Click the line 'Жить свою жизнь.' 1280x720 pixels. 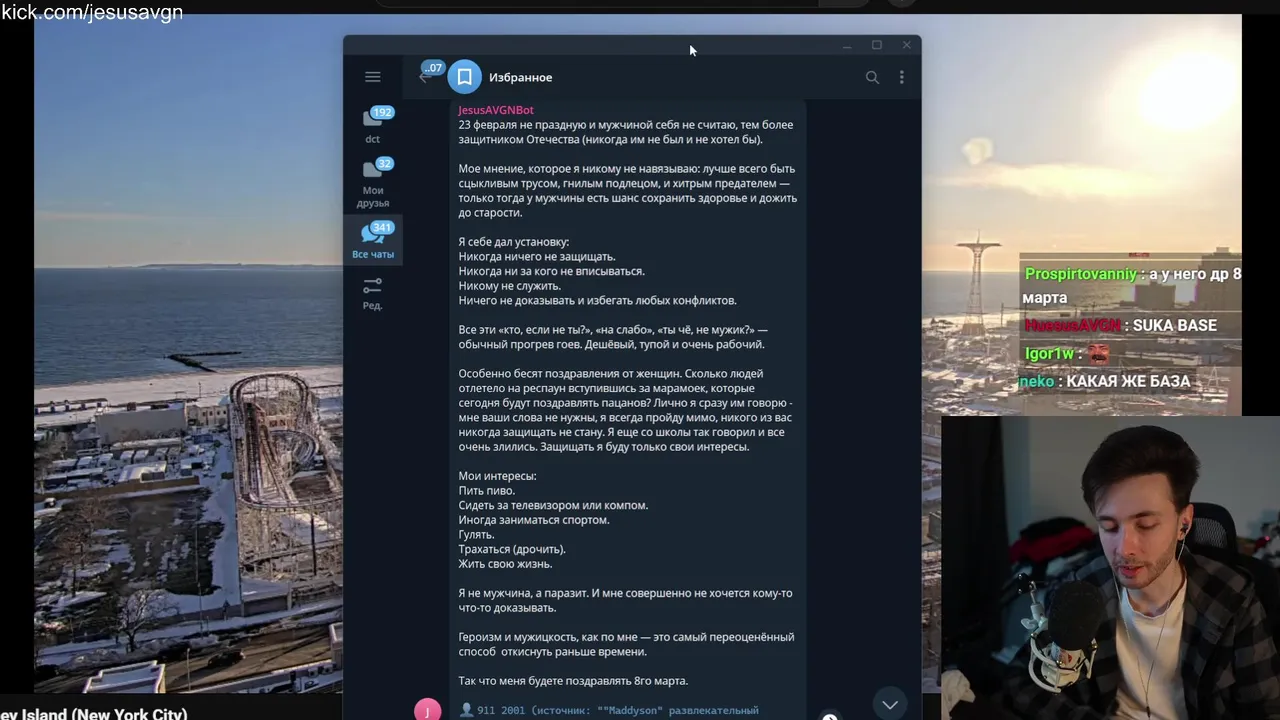(x=505, y=564)
